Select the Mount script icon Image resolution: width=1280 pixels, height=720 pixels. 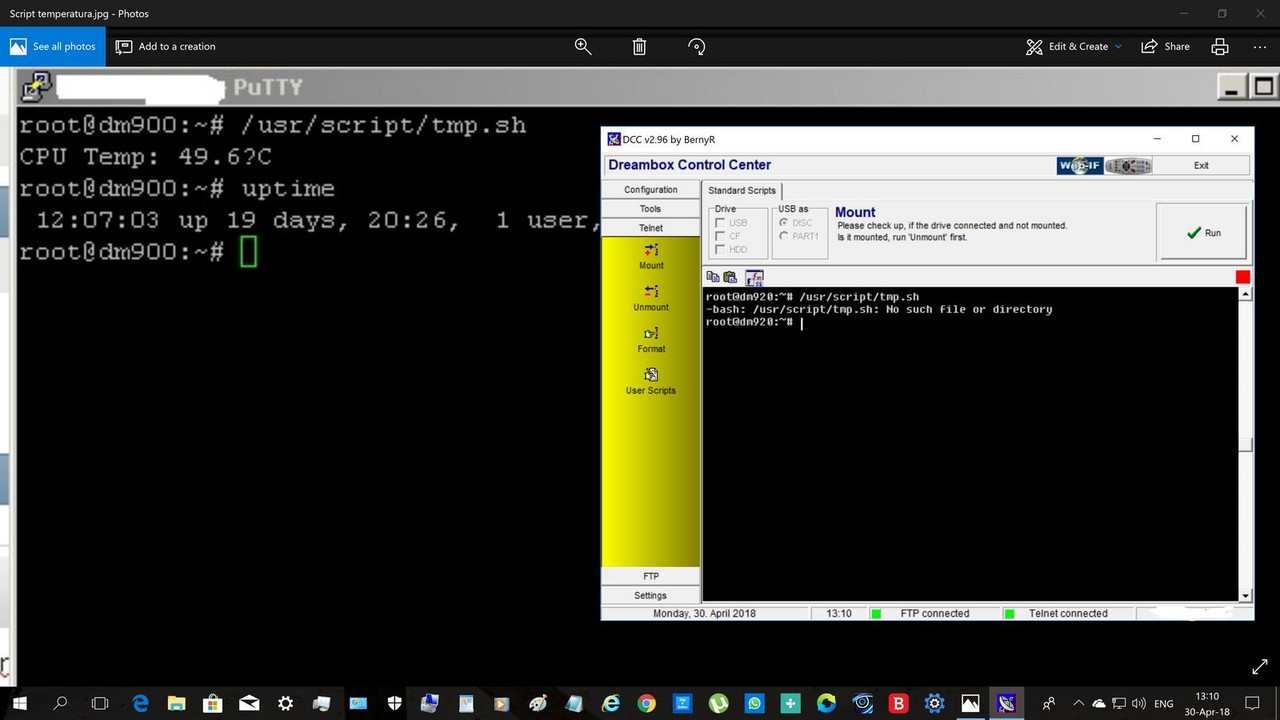click(650, 257)
